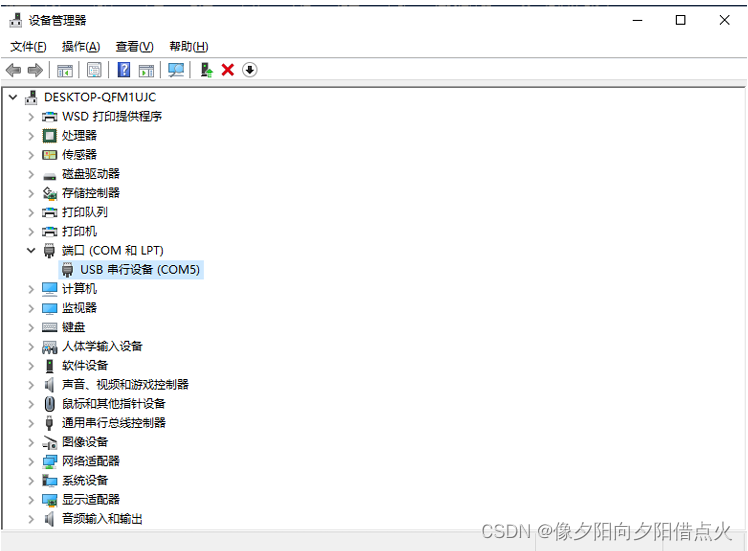Click the Back arrow toolbar icon
The width and height of the screenshot is (748, 551).
click(13, 70)
